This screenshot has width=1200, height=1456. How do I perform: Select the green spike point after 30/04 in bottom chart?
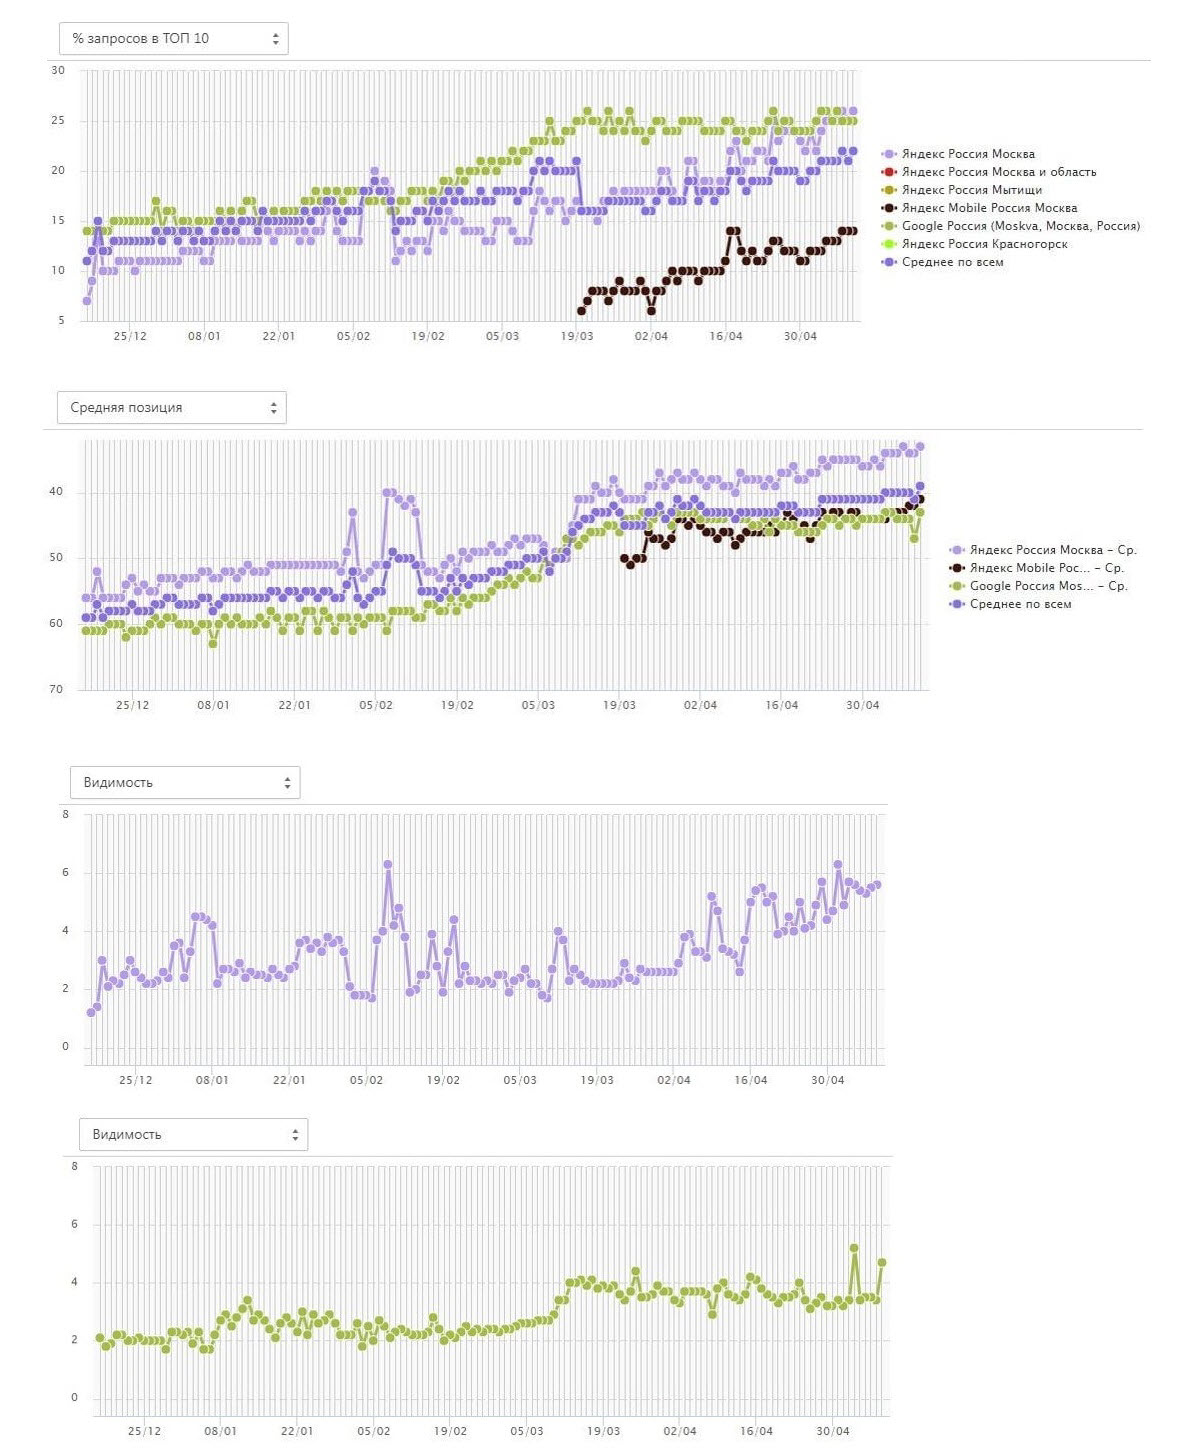[854, 1248]
